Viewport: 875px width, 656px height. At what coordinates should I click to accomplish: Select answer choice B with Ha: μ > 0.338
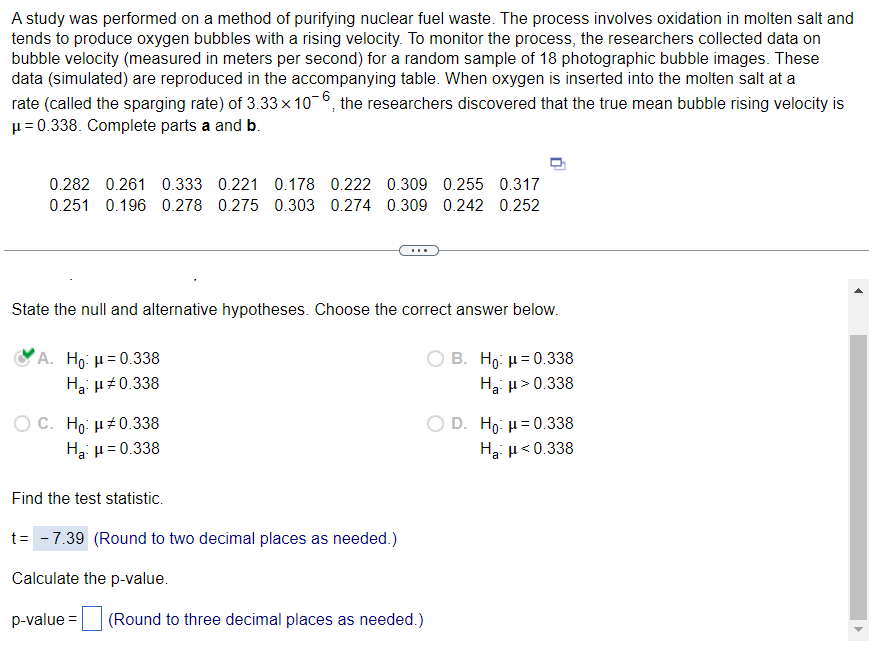pyautogui.click(x=437, y=358)
